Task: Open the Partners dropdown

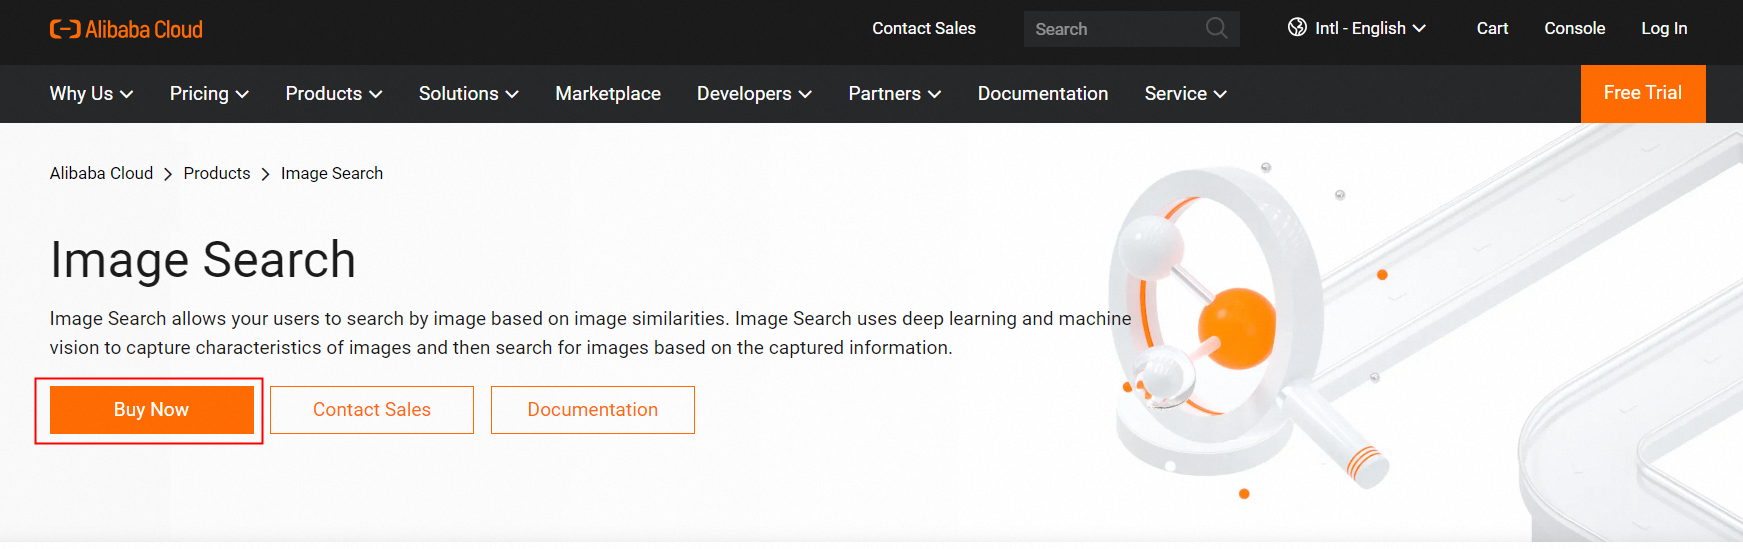Action: pyautogui.click(x=895, y=93)
